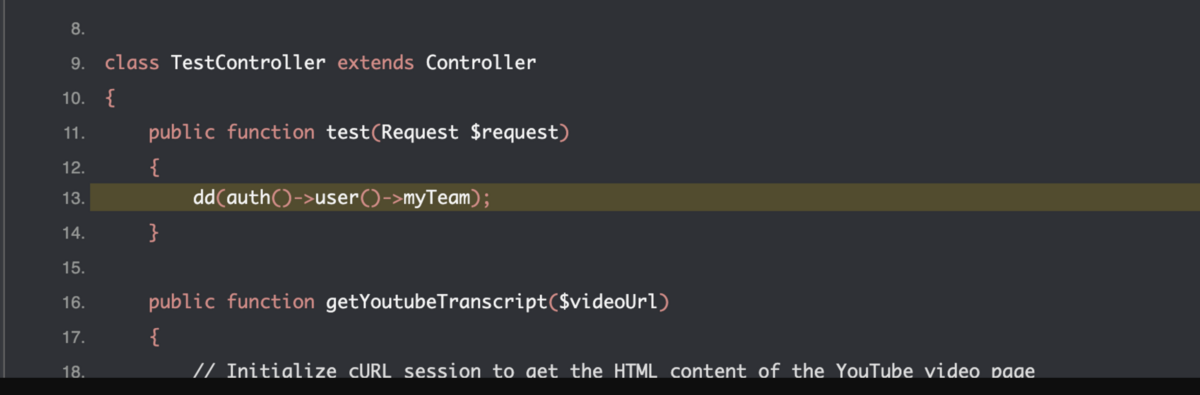Click line number 9 in the gutter
The image size is (1200, 395).
pos(76,64)
